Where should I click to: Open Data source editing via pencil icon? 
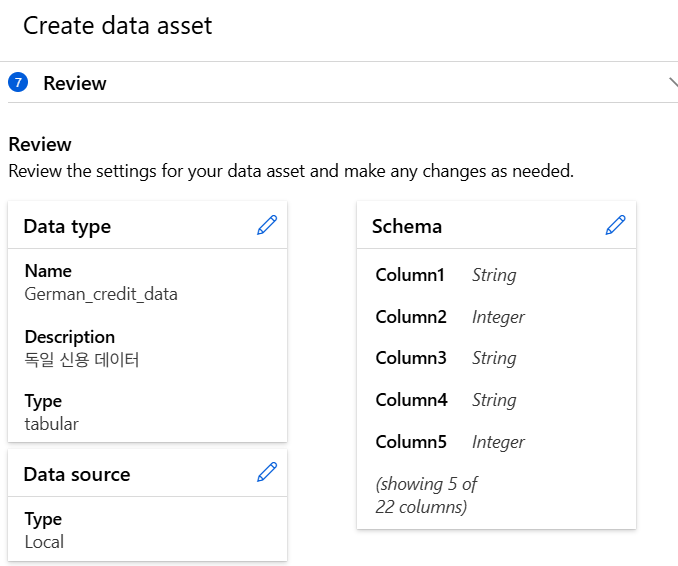pos(267,473)
